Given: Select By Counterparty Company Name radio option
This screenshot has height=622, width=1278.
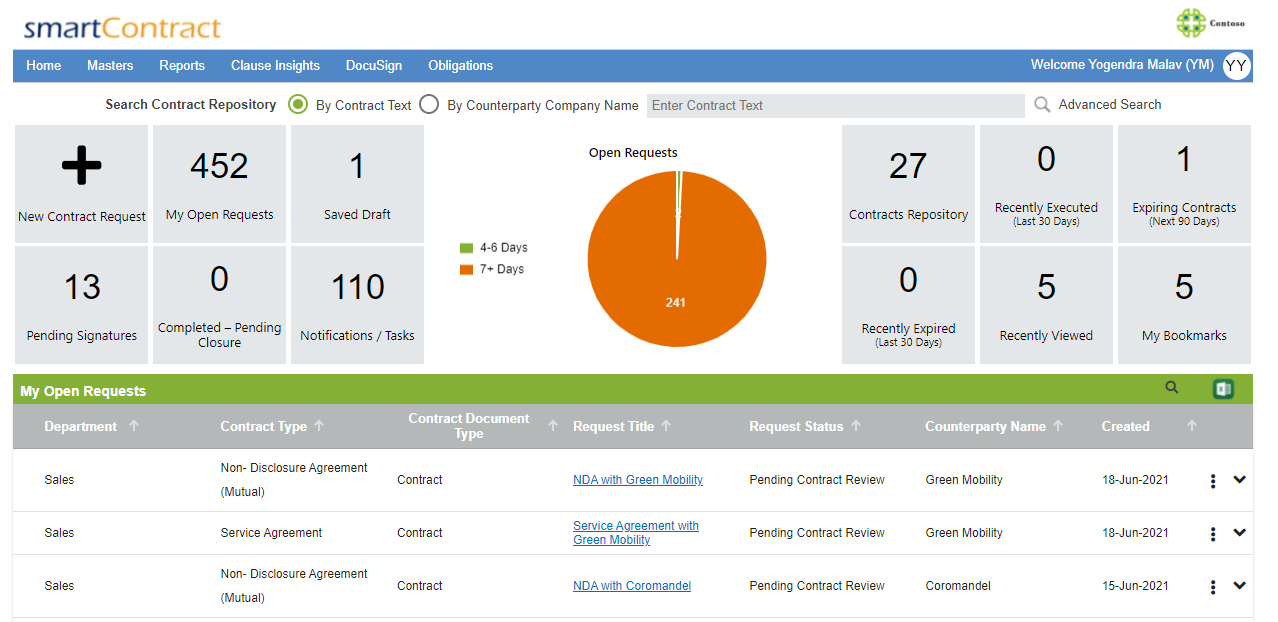Looking at the screenshot, I should (429, 104).
